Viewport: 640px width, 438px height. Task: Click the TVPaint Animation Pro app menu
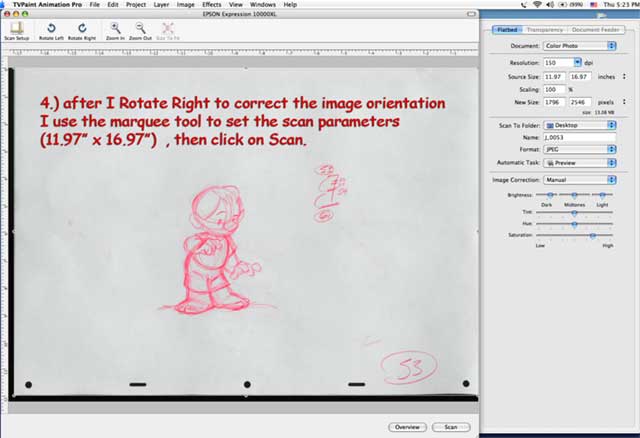tap(47, 4)
